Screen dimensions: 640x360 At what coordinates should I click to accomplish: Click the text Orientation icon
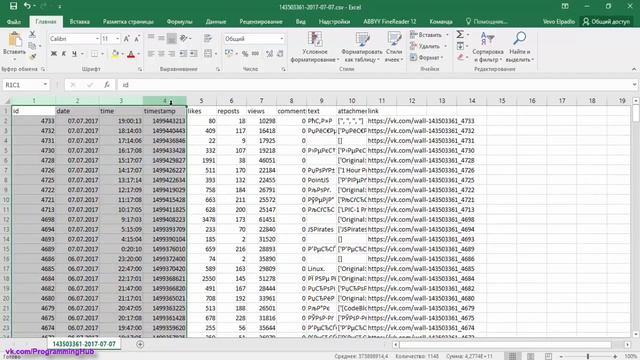click(x=184, y=38)
